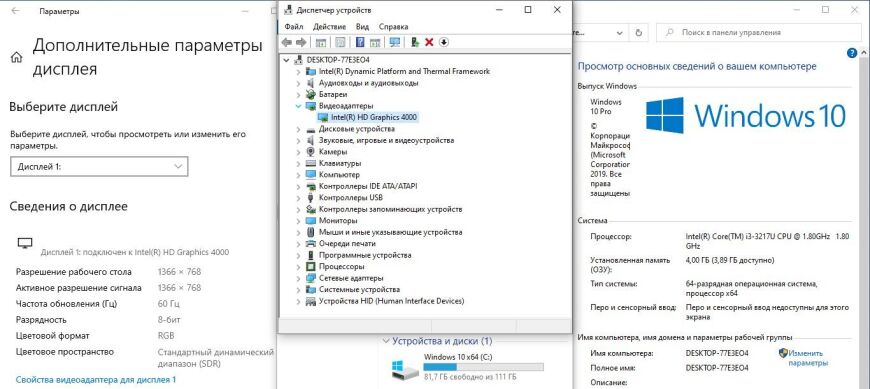Image resolution: width=870 pixels, height=389 pixels.
Task: Expand the Контроллеры USB node
Action: click(299, 198)
